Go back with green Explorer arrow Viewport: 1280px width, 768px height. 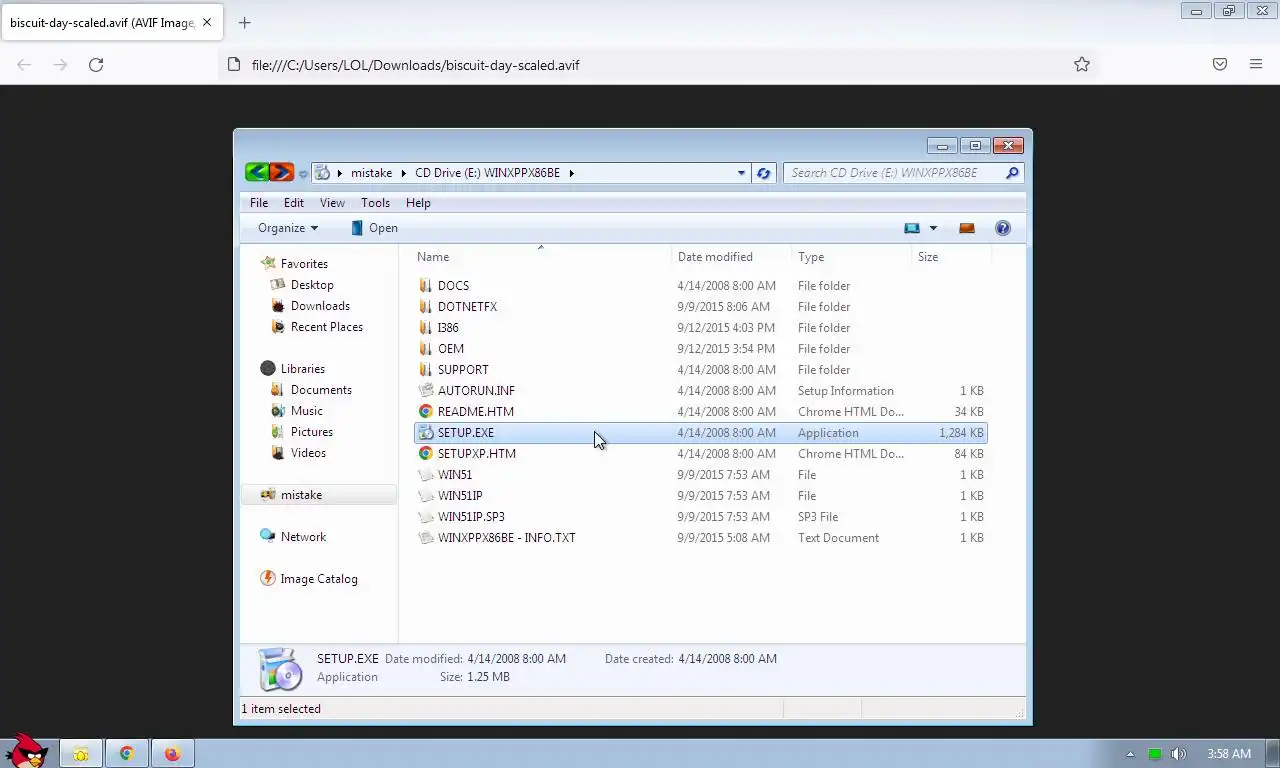pyautogui.click(x=257, y=172)
